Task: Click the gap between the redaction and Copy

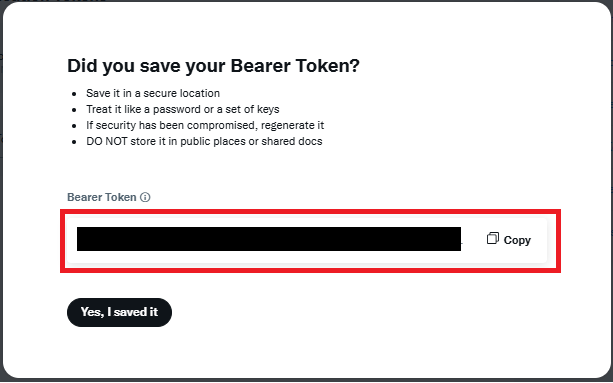Action: [x=474, y=239]
